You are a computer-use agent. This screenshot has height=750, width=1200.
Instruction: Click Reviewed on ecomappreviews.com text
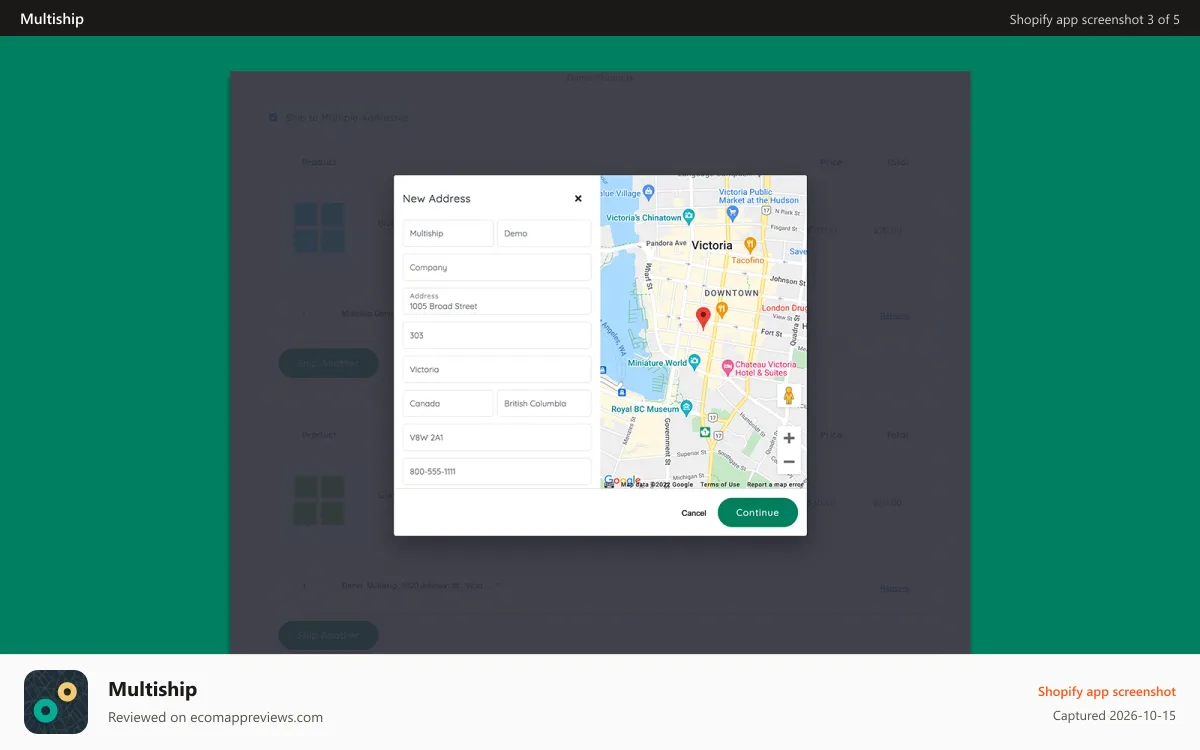[x=215, y=717]
